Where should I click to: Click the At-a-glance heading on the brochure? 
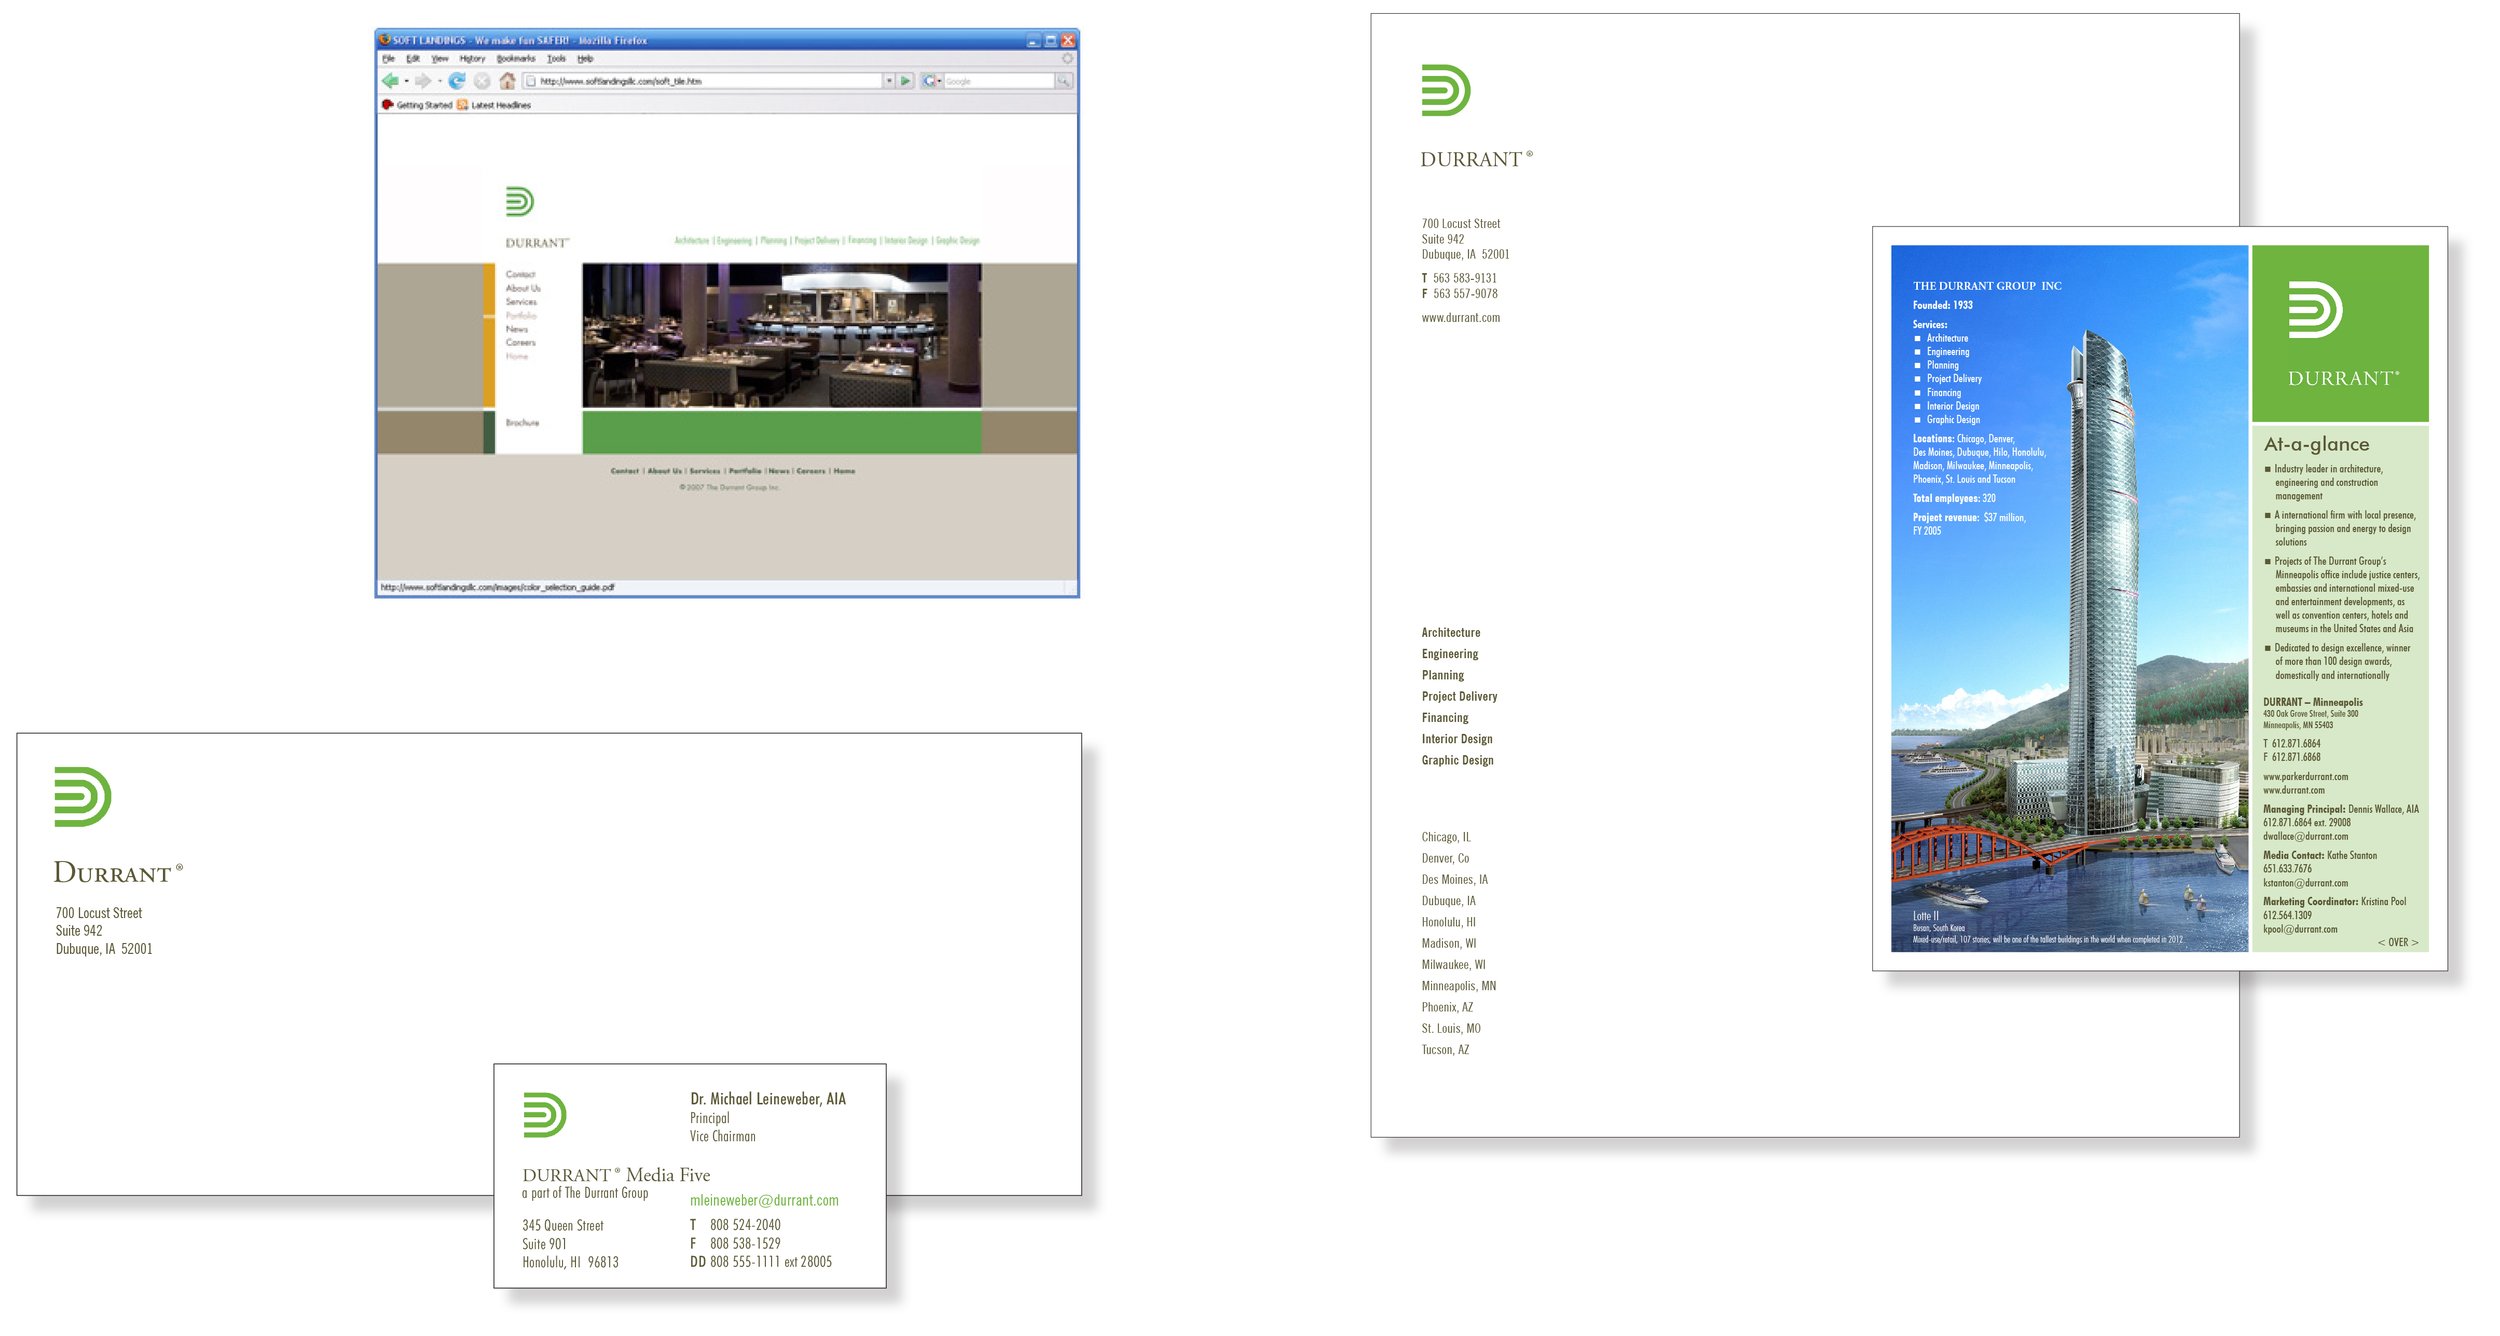click(x=2317, y=444)
